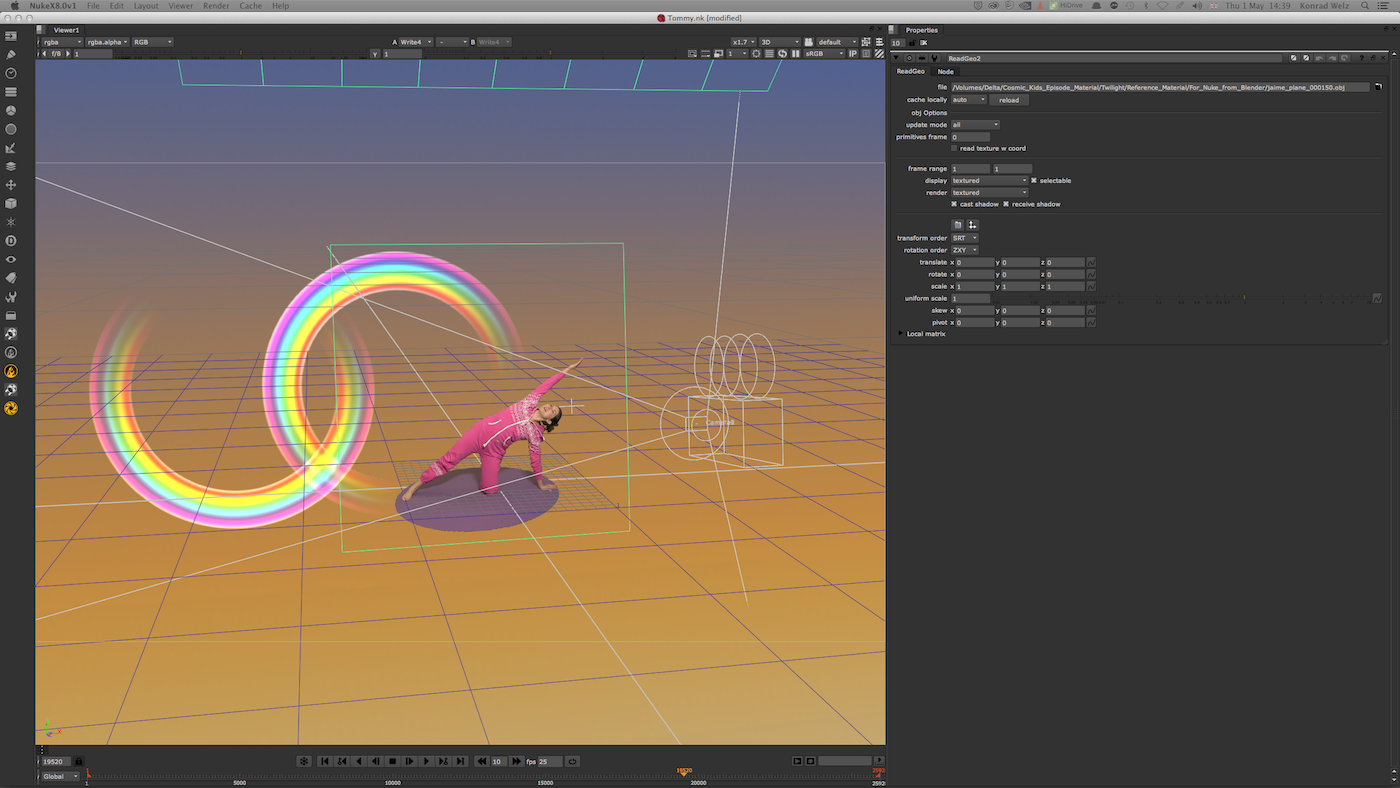This screenshot has height=788, width=1400.
Task: Open the rotation order ZXY dropdown
Action: tap(964, 250)
